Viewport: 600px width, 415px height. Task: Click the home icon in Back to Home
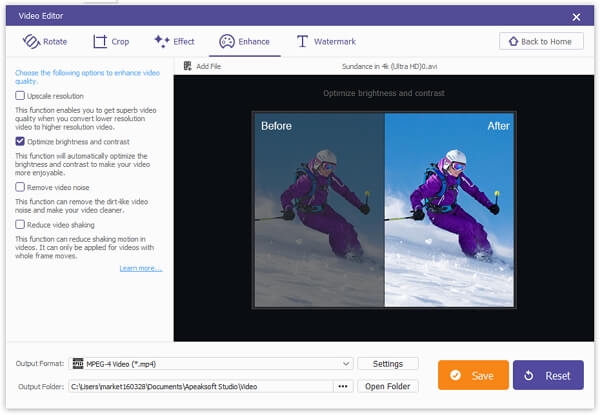coord(514,41)
